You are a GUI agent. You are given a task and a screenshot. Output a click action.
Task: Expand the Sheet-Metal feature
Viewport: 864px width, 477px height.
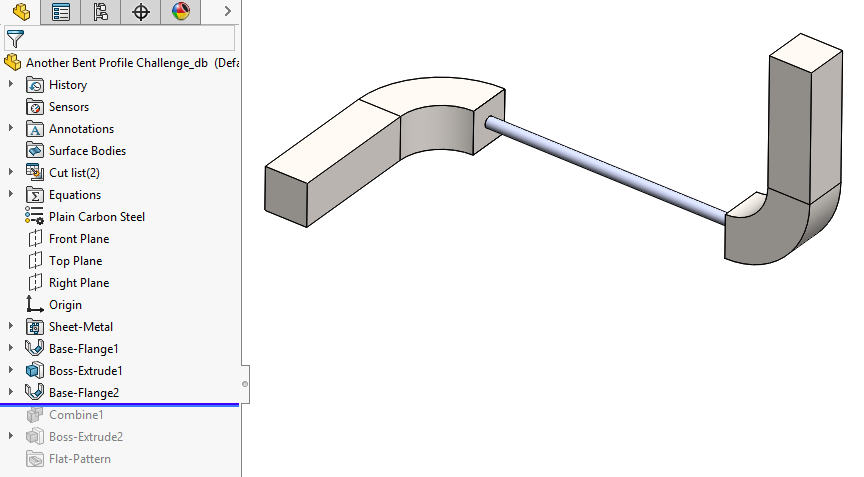coord(10,327)
